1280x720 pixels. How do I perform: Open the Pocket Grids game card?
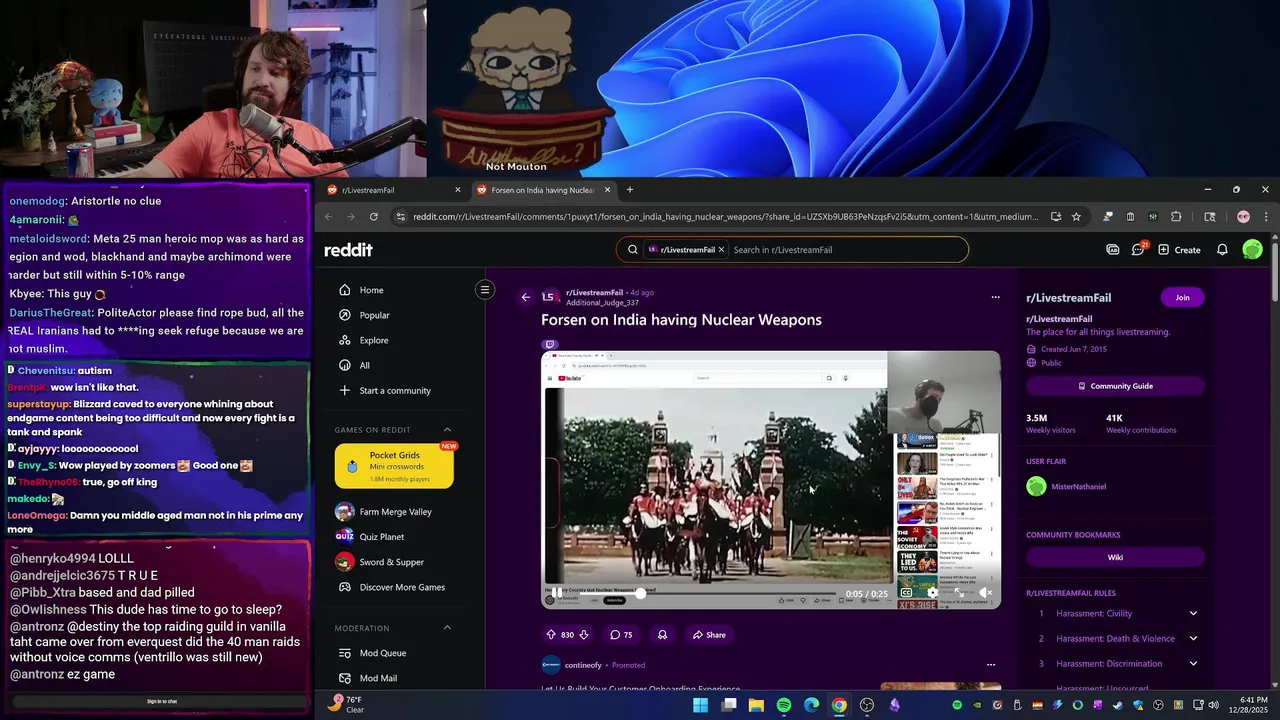click(x=394, y=466)
